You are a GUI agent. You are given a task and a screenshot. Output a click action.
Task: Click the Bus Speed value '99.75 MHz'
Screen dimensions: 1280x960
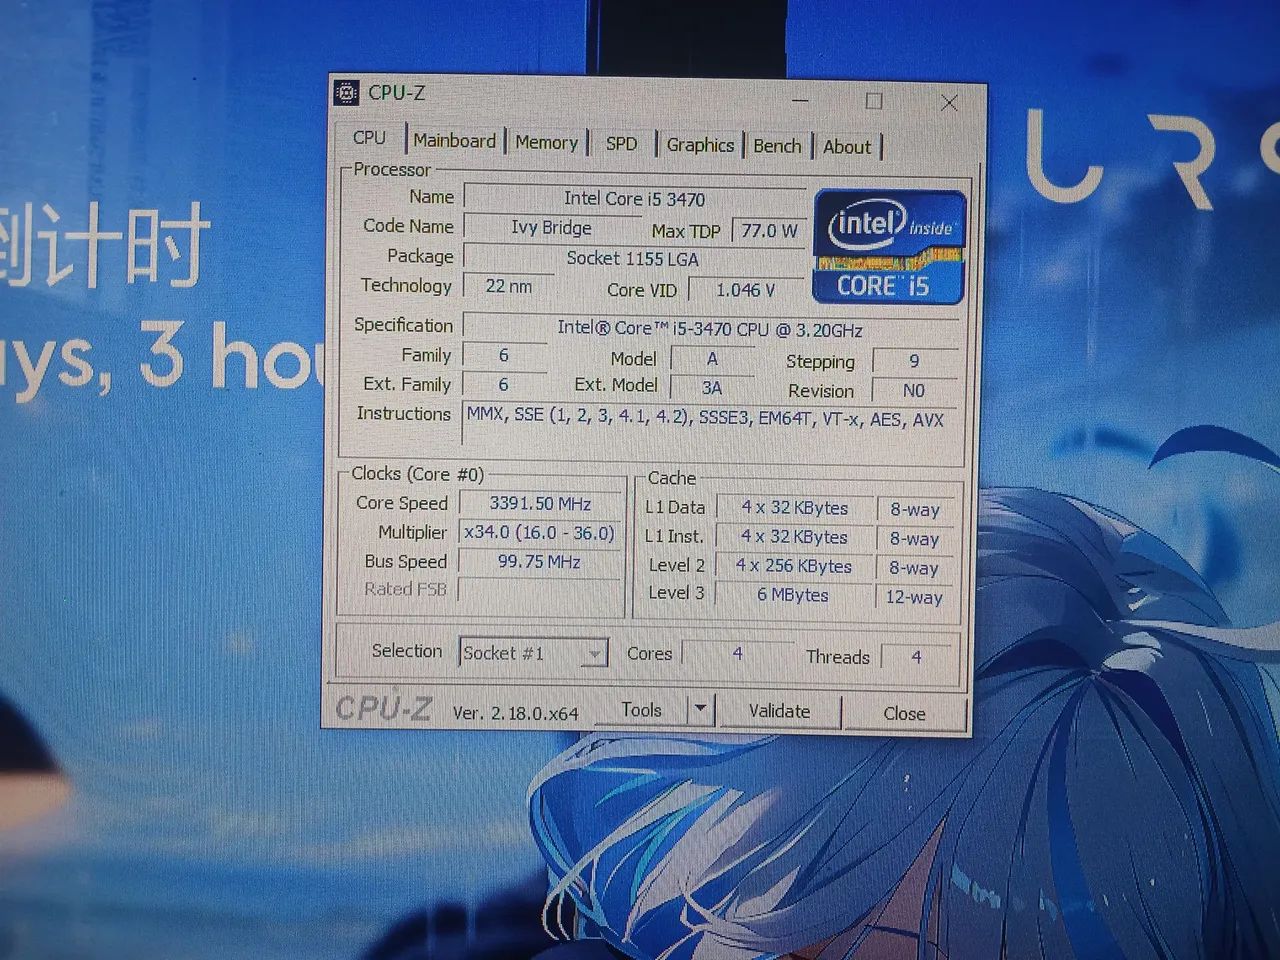point(540,562)
